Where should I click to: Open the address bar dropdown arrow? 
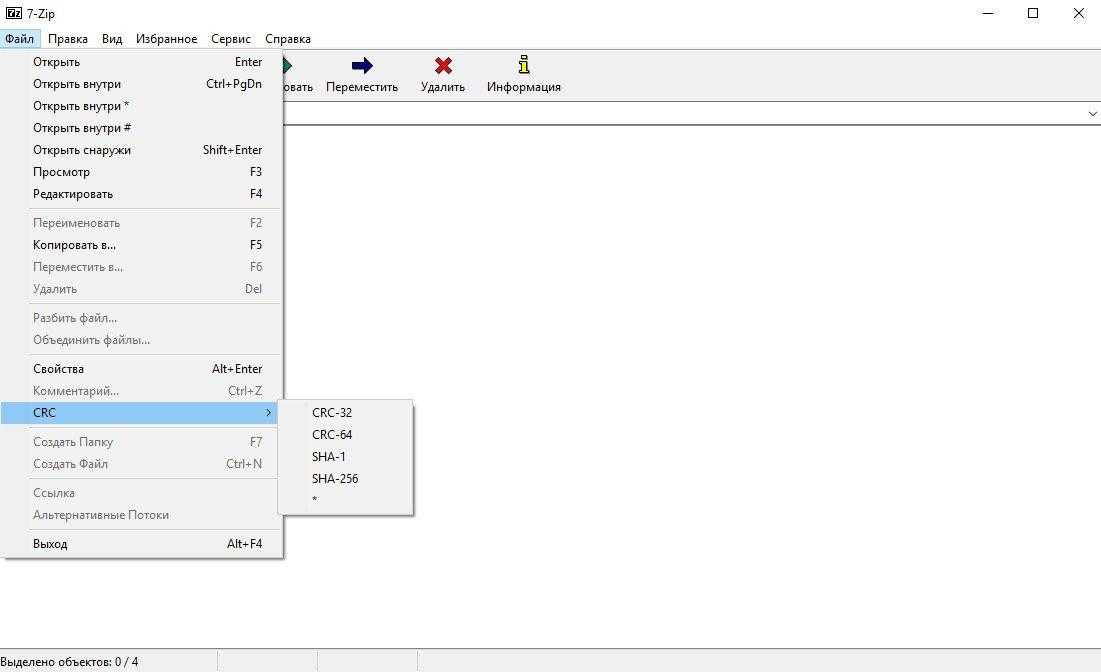tap(1093, 114)
